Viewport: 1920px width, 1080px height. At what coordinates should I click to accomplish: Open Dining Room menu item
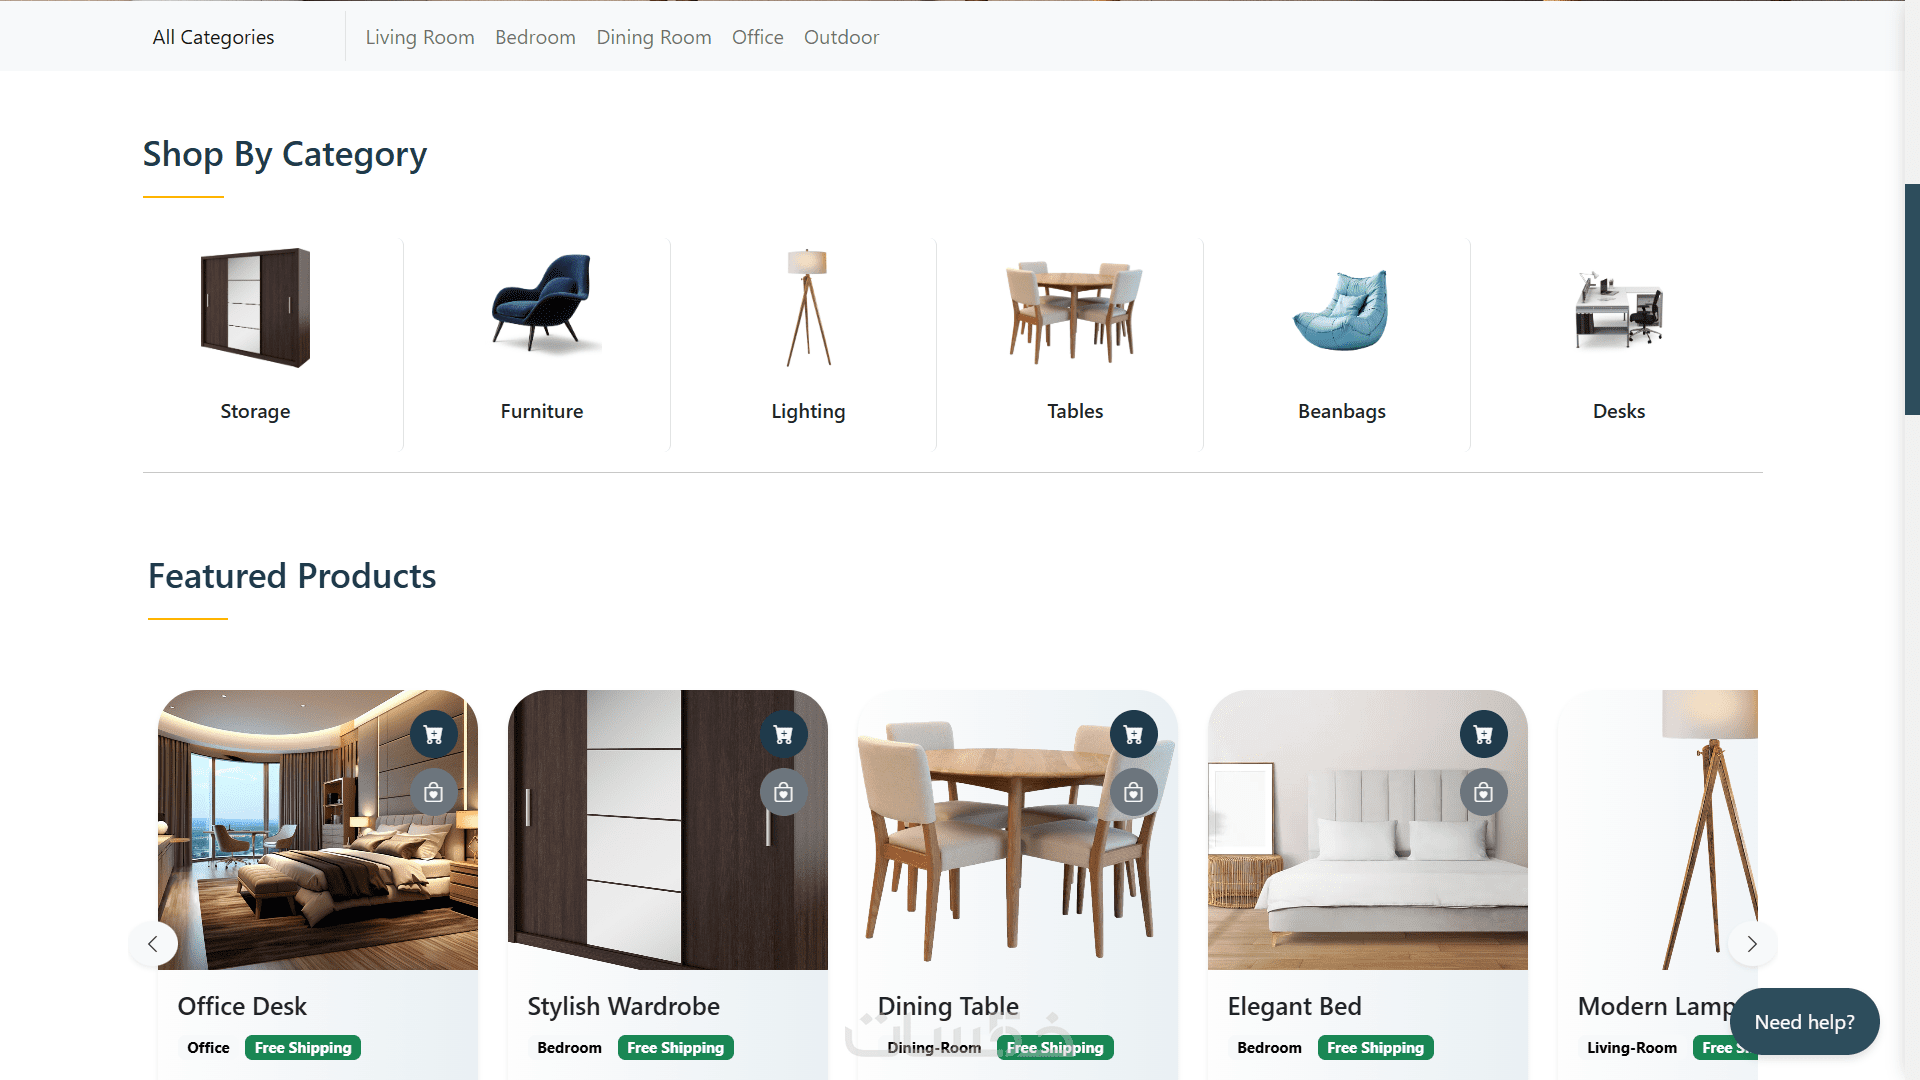coord(654,37)
